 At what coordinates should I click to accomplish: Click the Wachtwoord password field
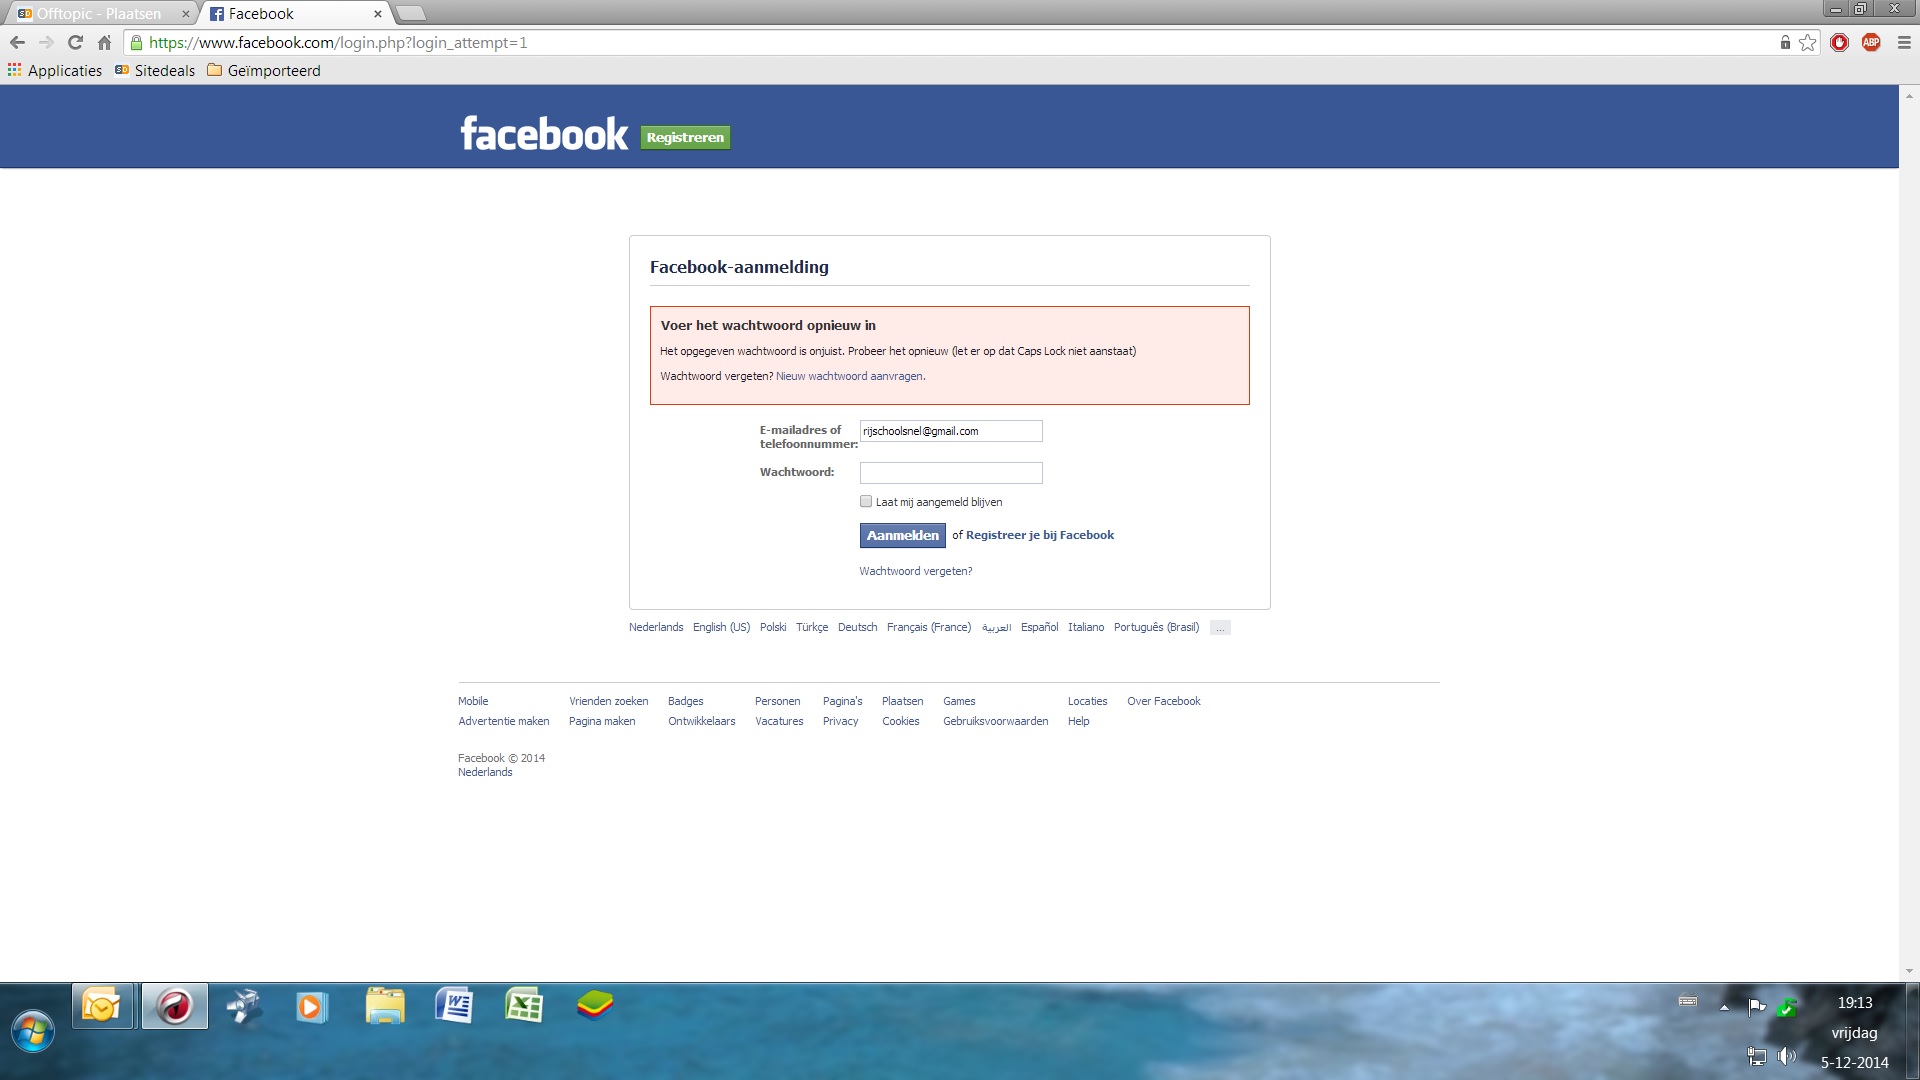[951, 473]
